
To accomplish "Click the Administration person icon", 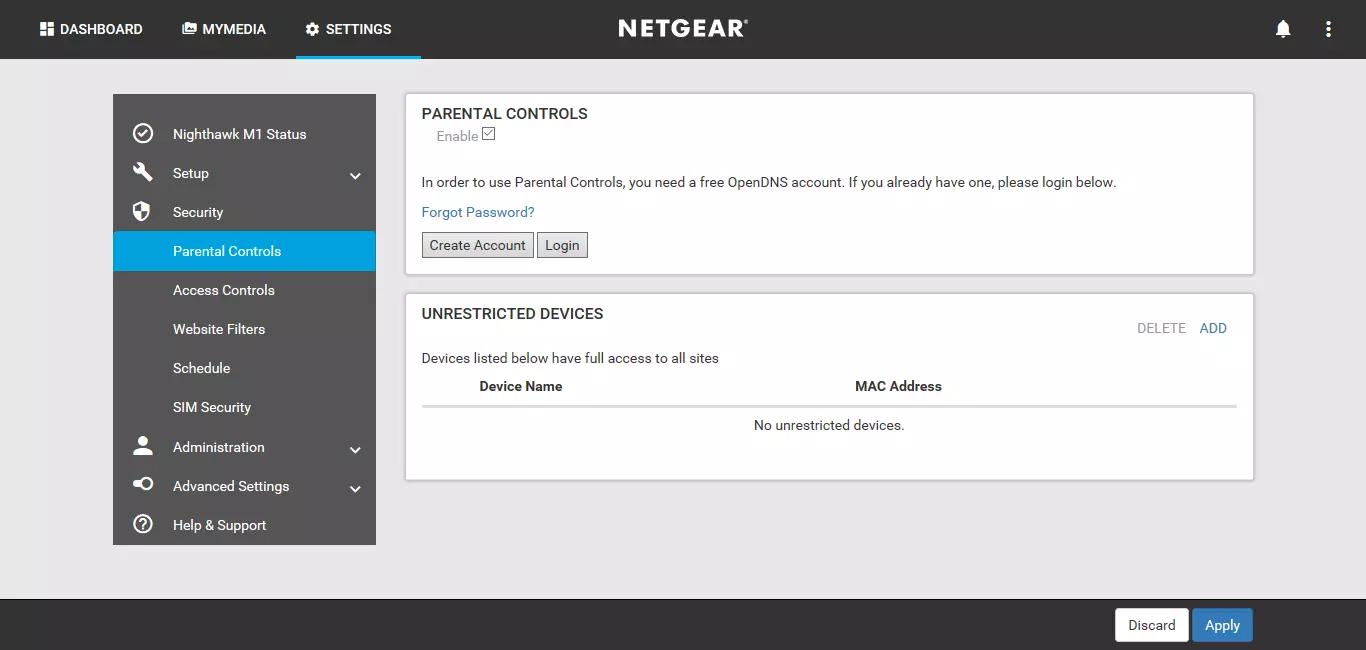I will coord(143,446).
